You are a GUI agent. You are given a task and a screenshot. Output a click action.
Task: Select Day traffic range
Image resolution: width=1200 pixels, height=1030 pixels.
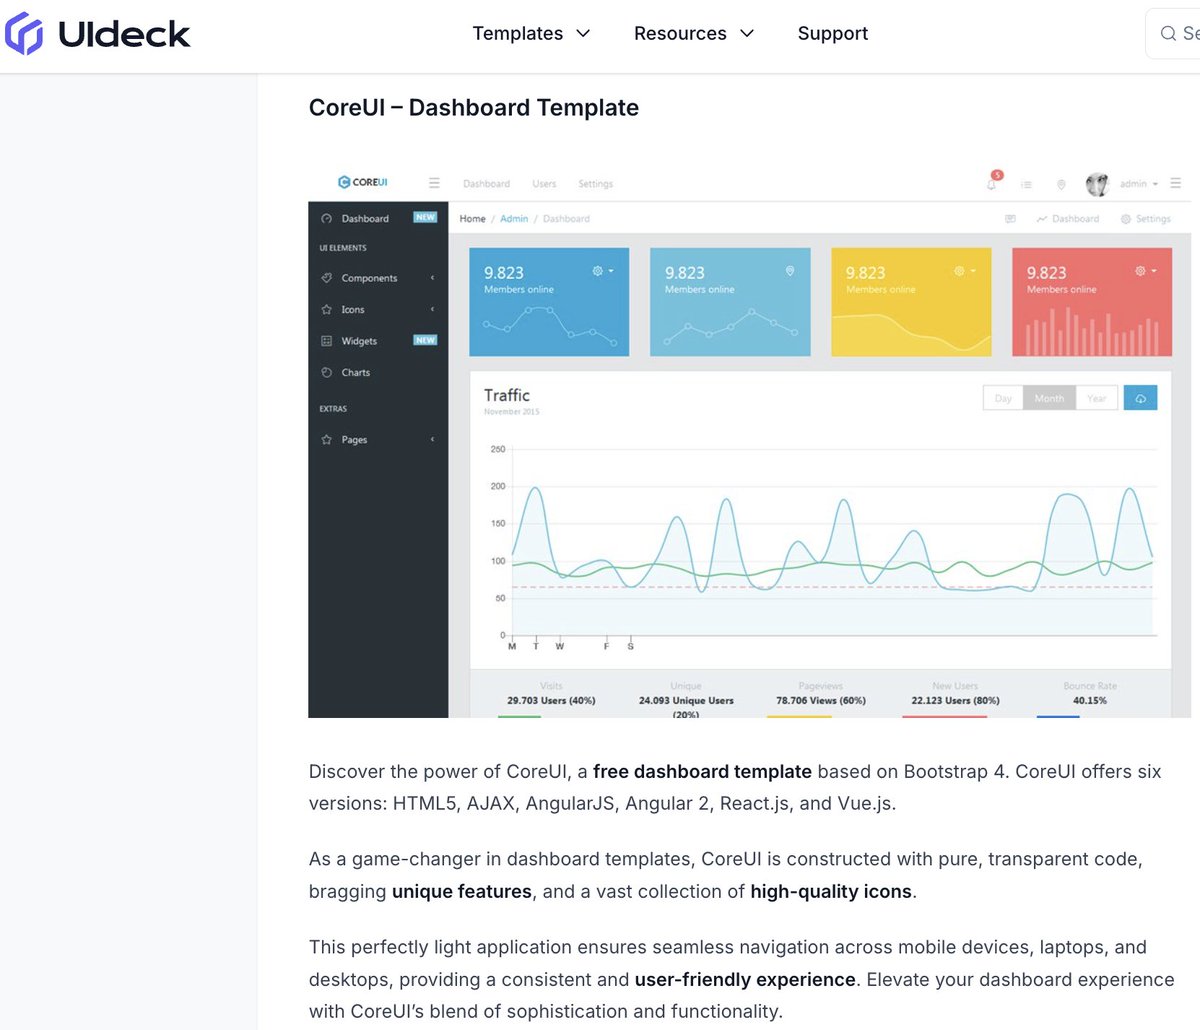[x=1003, y=398]
